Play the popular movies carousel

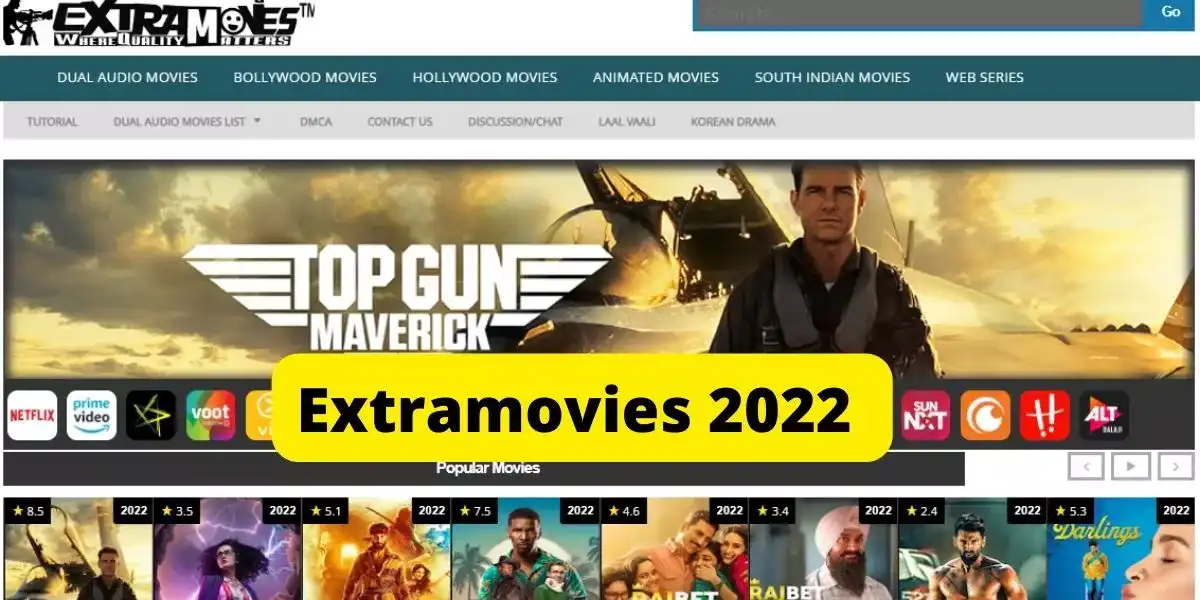point(1131,466)
